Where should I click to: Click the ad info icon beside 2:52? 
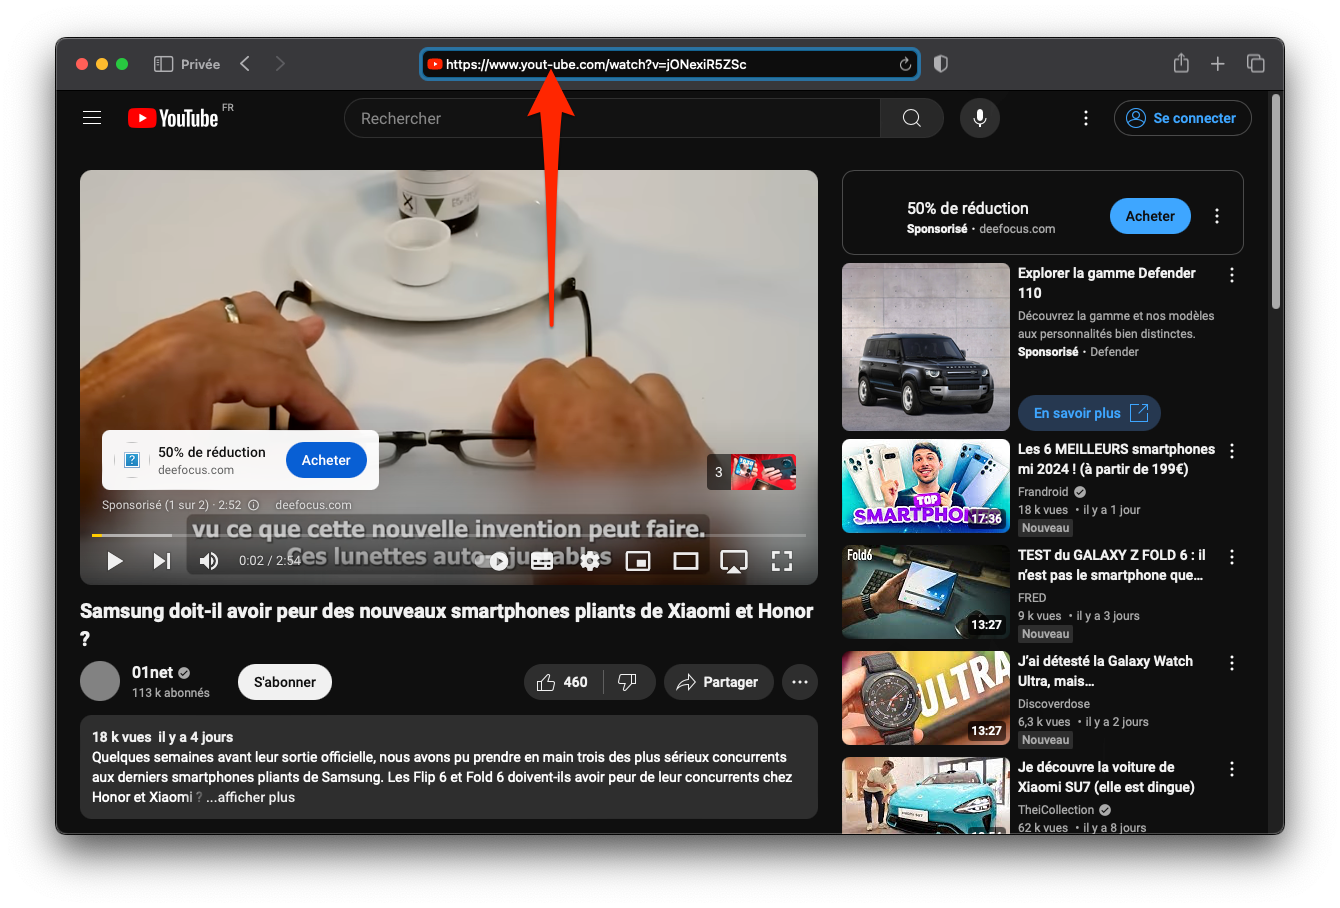coord(253,505)
